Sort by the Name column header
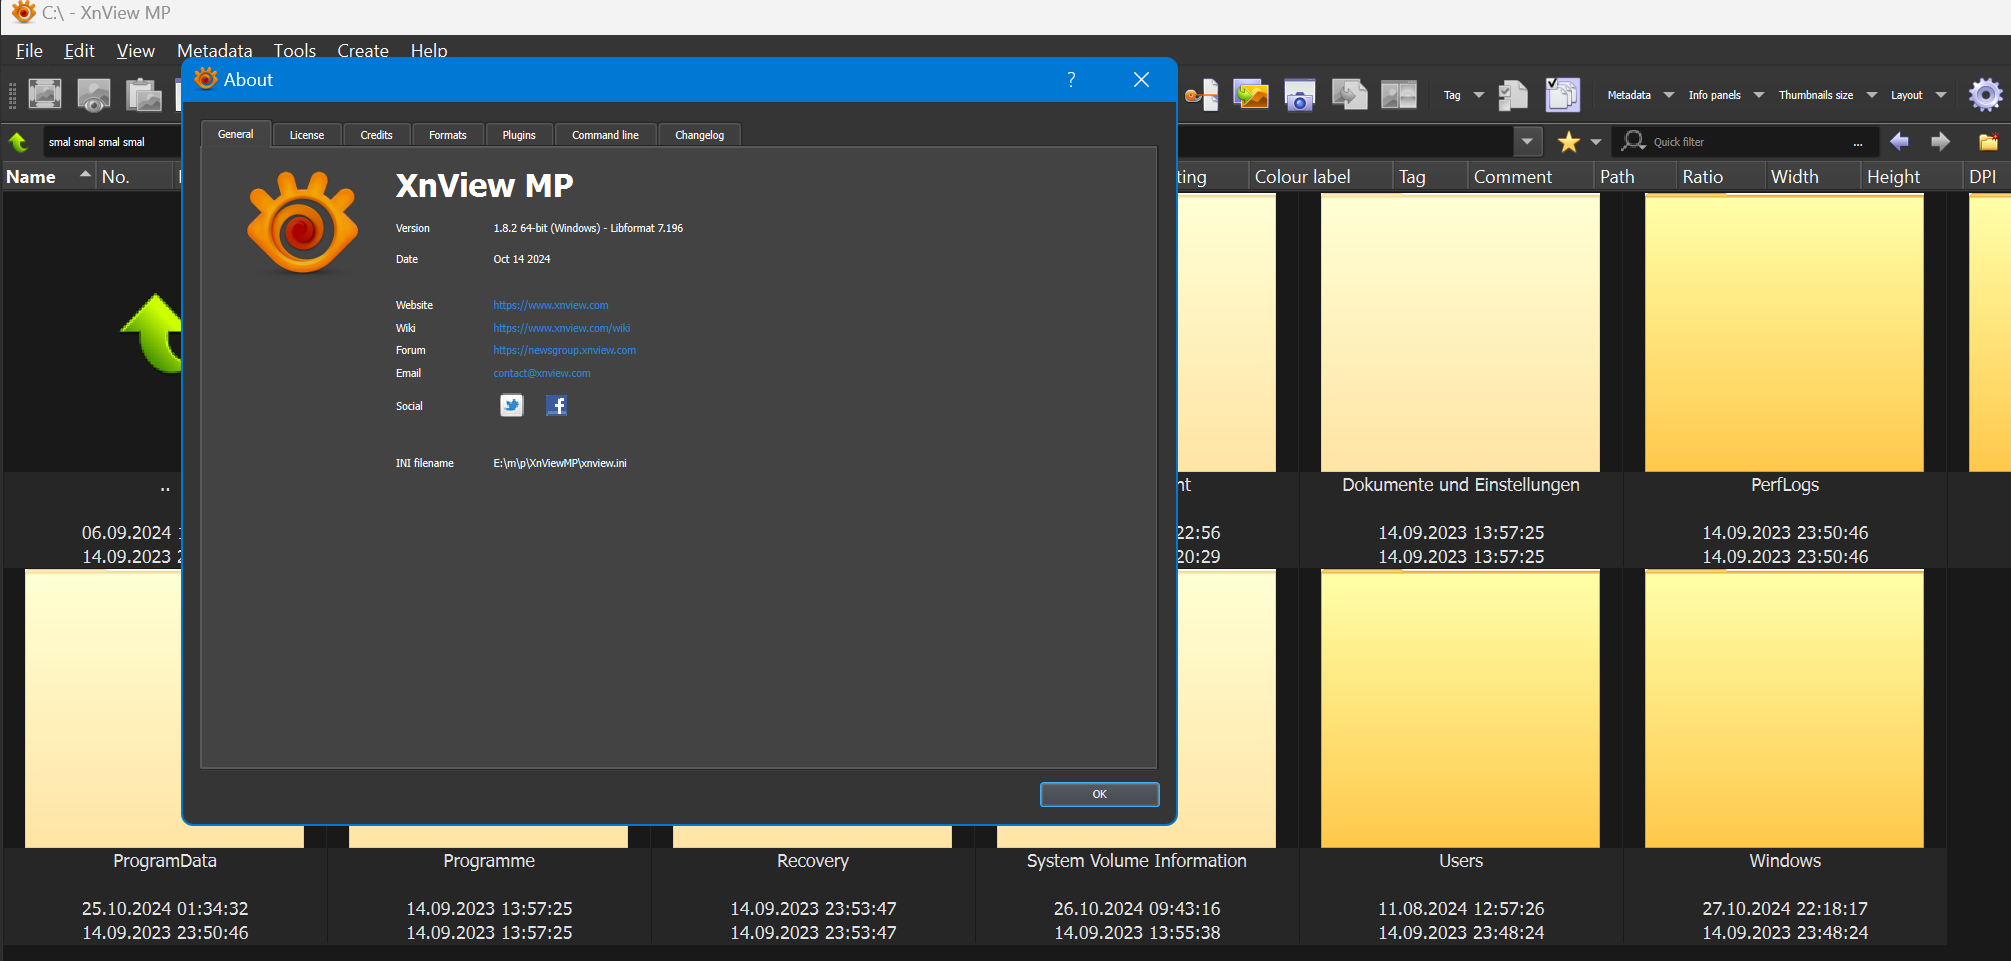The width and height of the screenshot is (2011, 961). coord(48,177)
